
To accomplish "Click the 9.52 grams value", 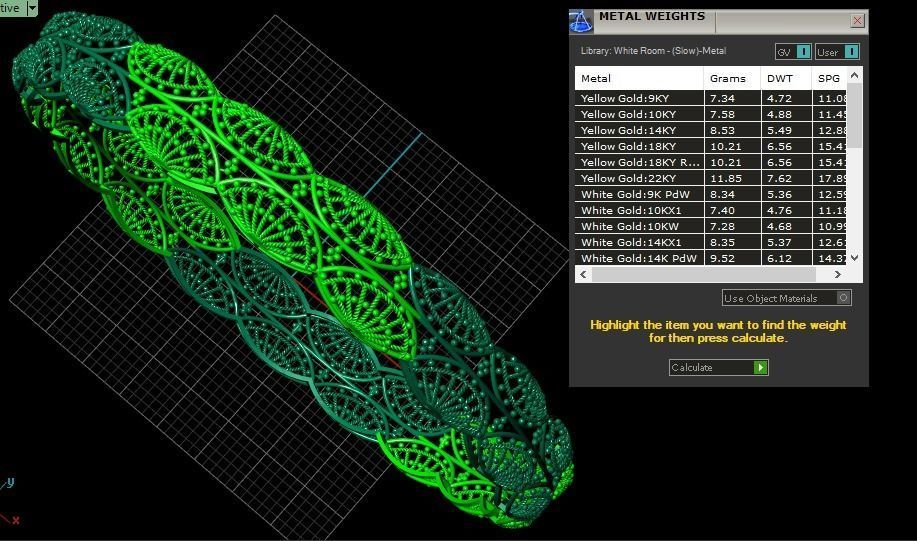I will [722, 258].
